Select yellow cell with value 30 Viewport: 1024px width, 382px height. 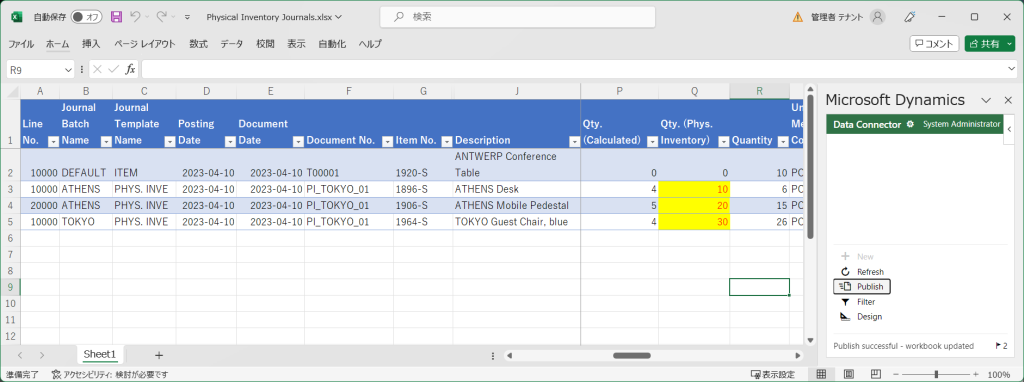click(694, 221)
